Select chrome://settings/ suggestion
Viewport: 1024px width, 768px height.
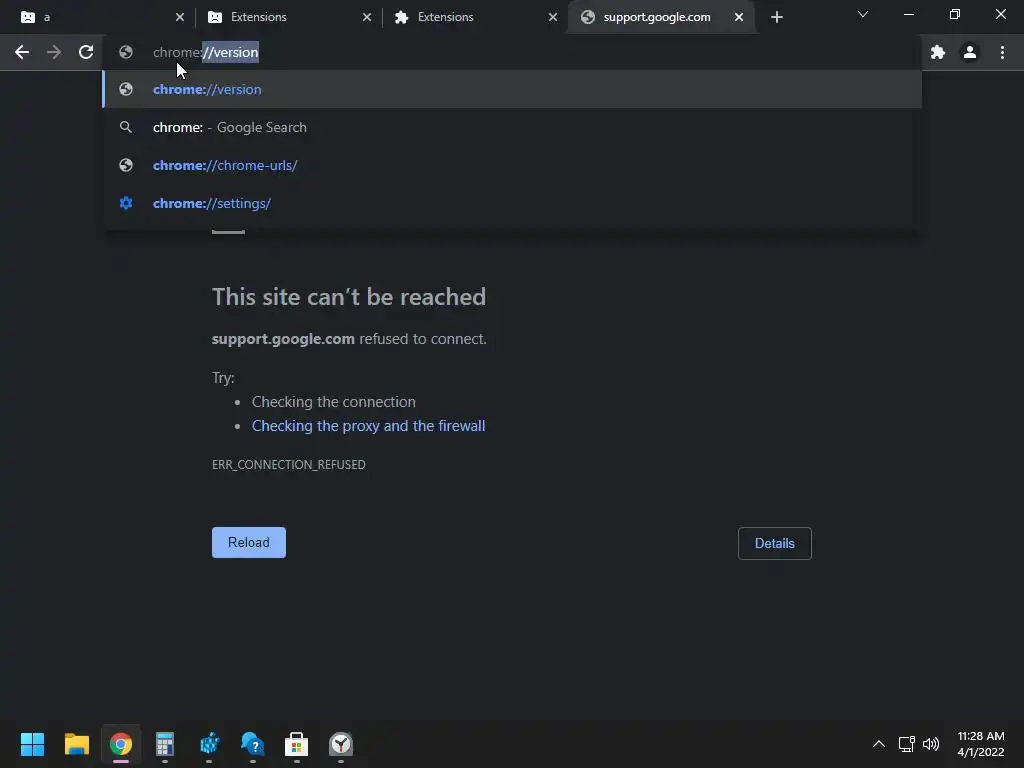pos(512,203)
